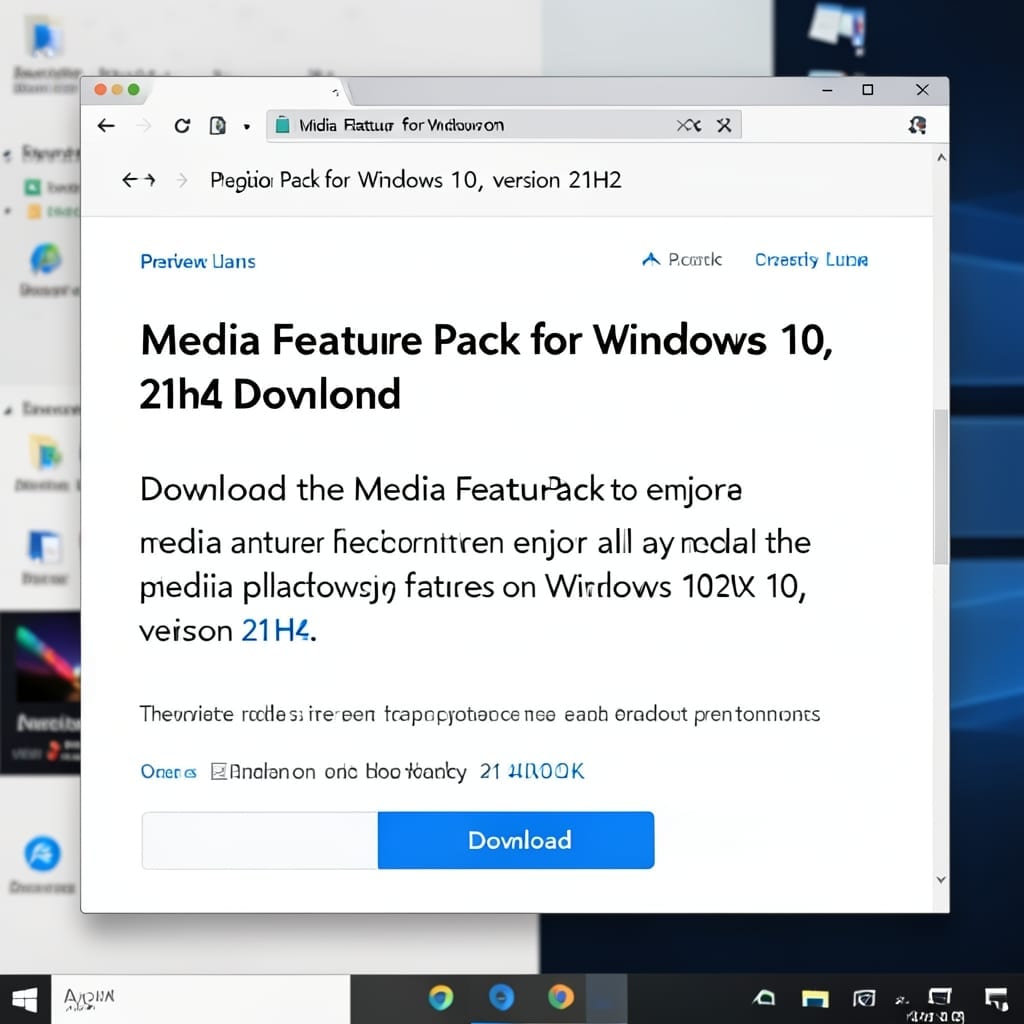
Task: Click the address bar showing Media Feature text
Action: tap(504, 125)
